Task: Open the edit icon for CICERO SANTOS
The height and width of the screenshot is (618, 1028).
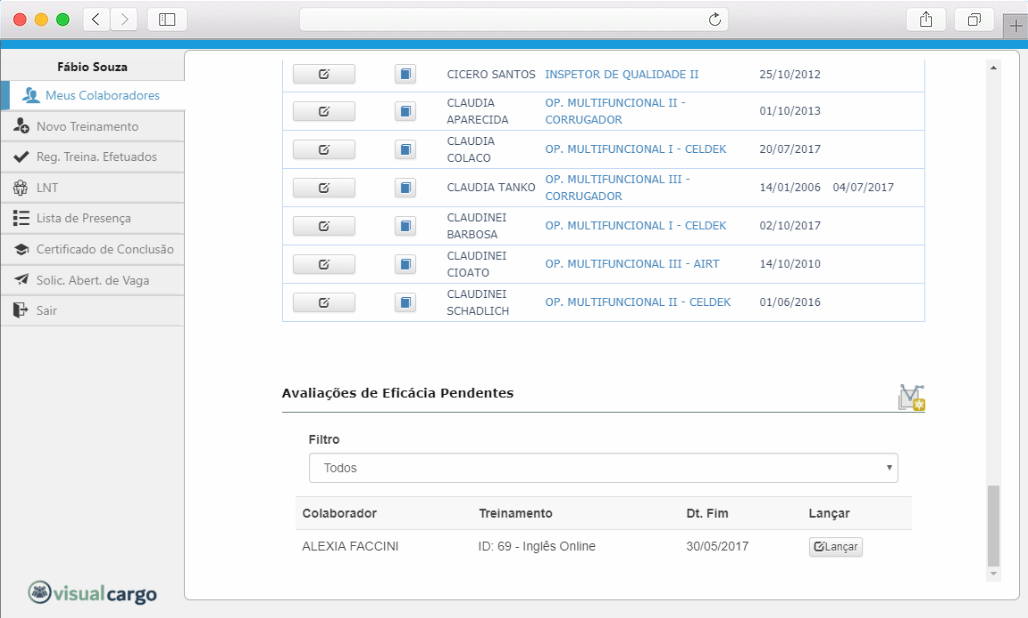Action: click(323, 73)
